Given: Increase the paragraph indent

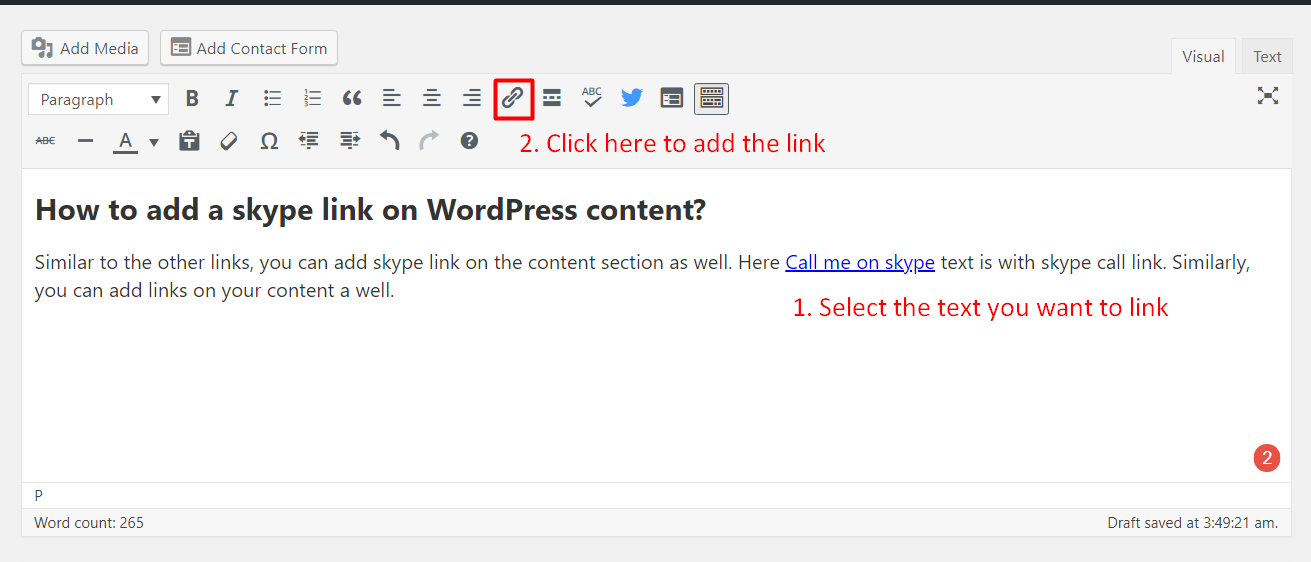Looking at the screenshot, I should point(349,141).
